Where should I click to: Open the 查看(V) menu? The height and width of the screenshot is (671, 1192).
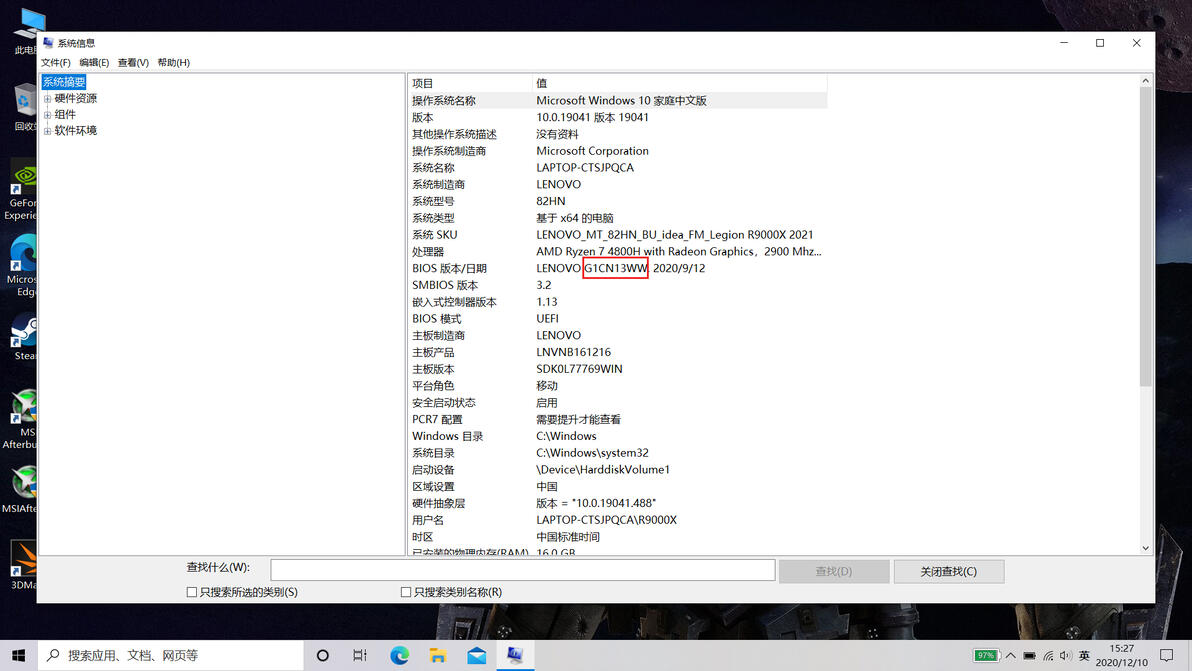(x=133, y=62)
